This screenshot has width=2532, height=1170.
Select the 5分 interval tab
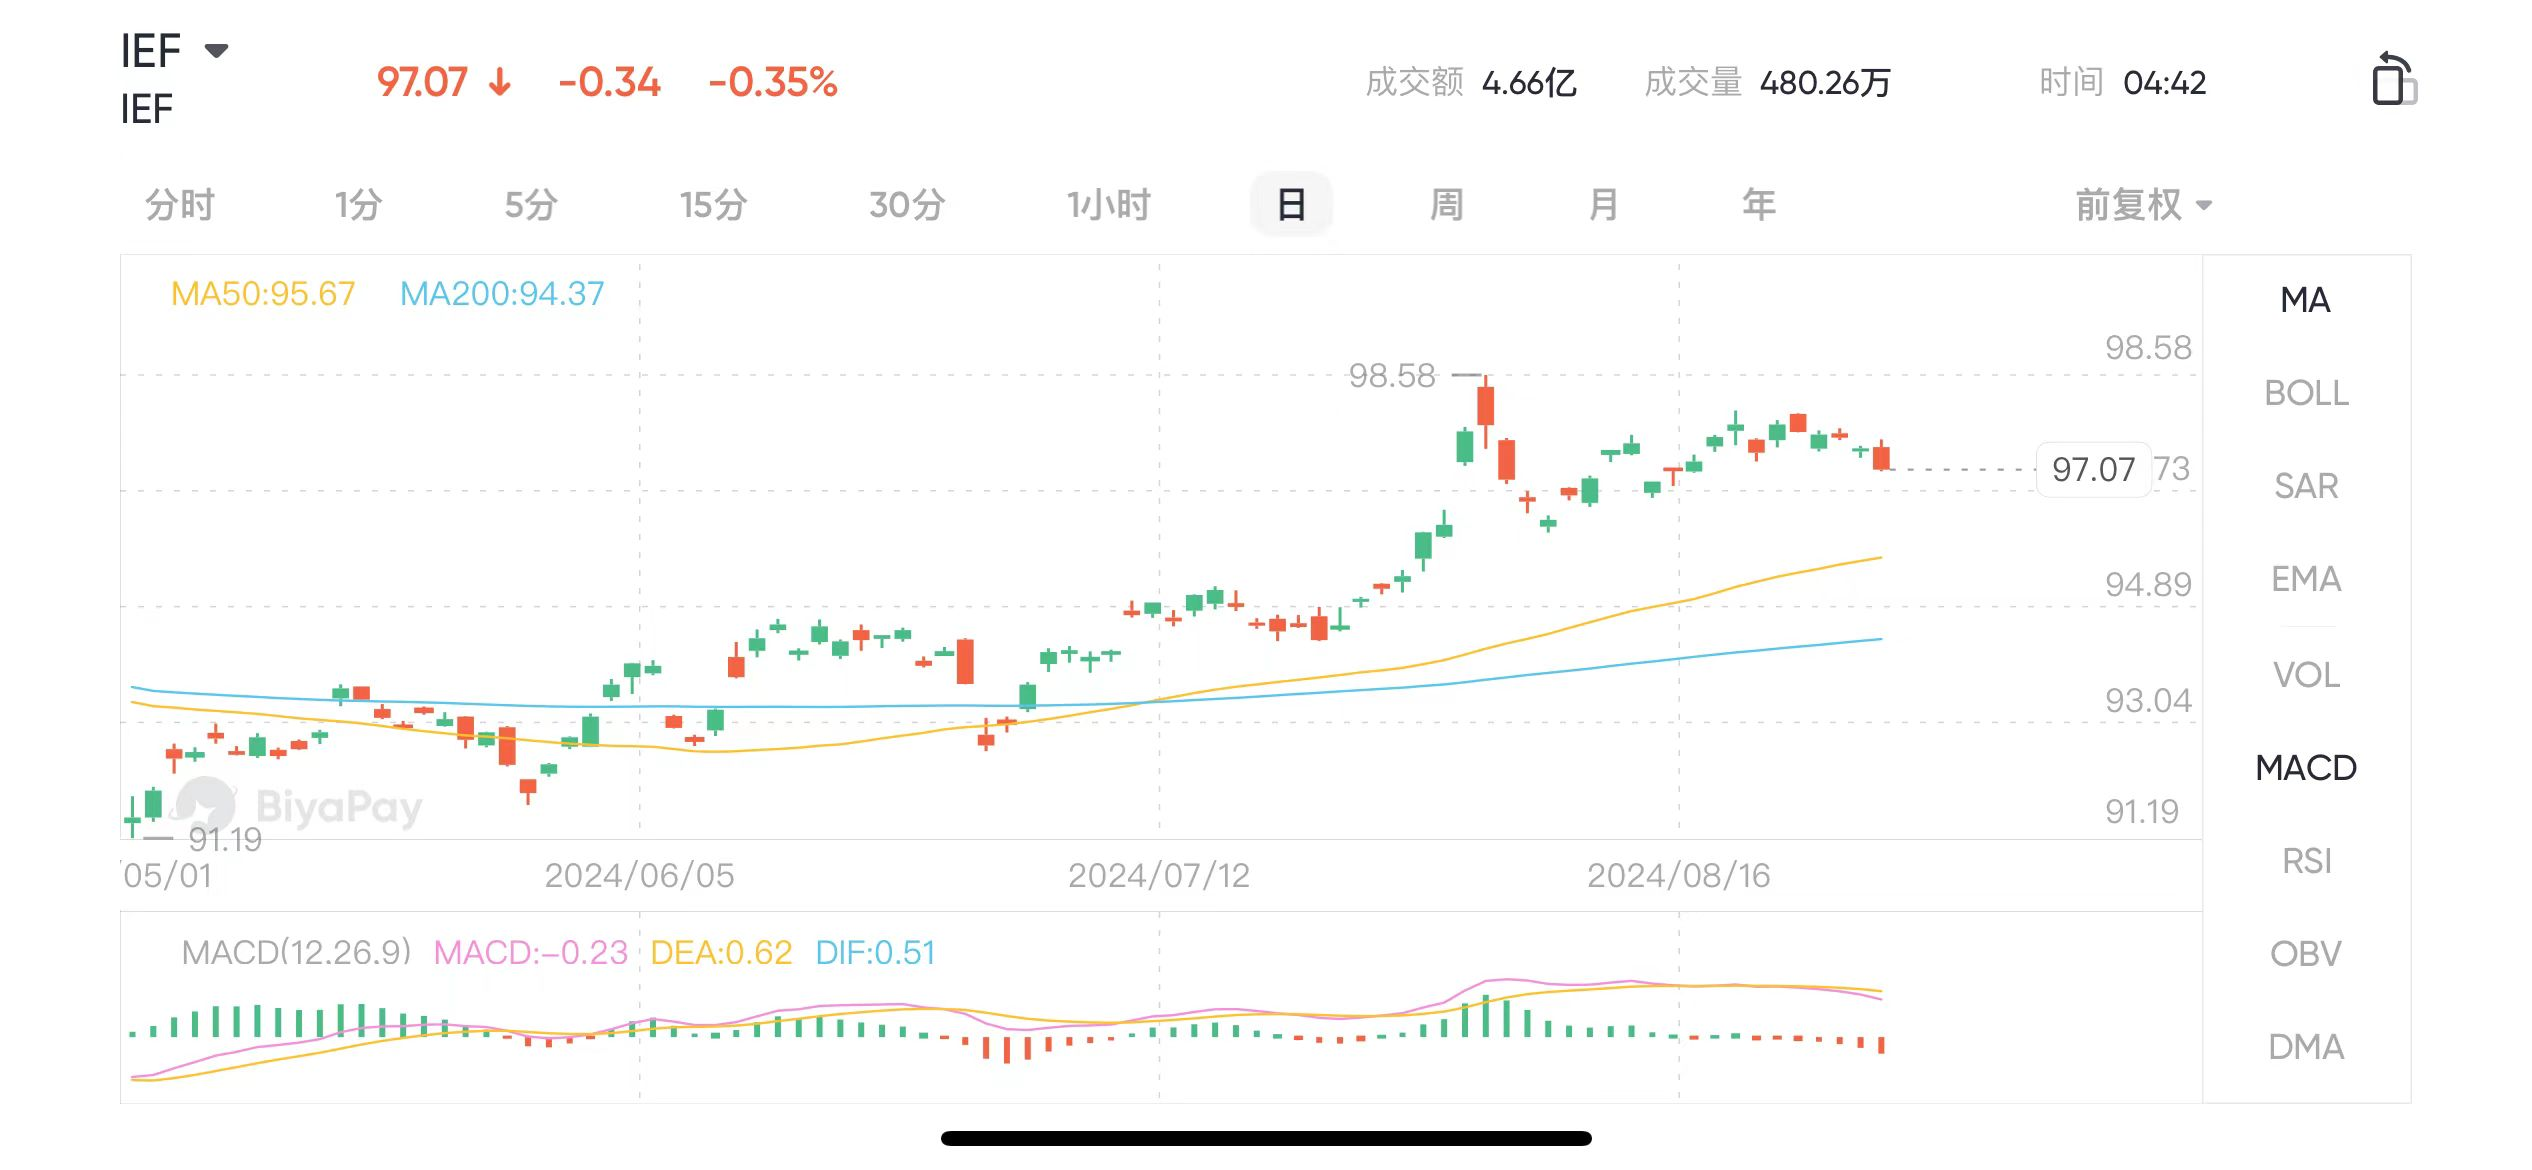coord(530,205)
